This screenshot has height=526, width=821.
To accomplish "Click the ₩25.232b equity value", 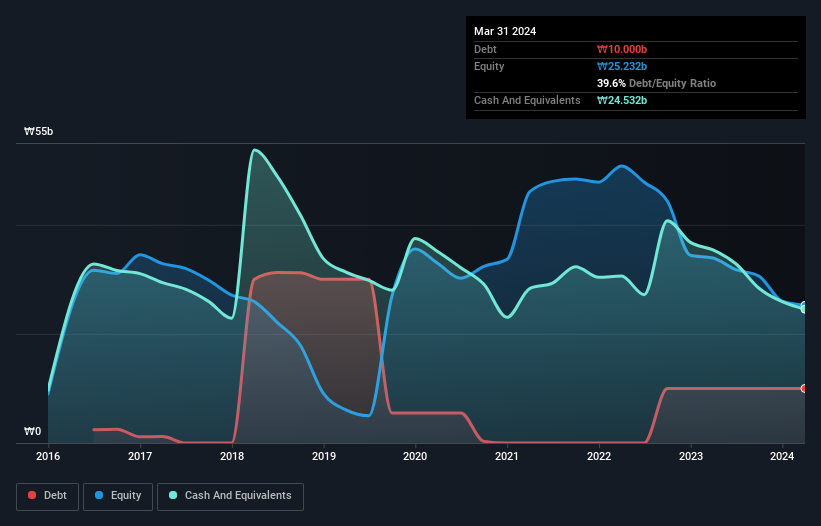I will click(622, 66).
